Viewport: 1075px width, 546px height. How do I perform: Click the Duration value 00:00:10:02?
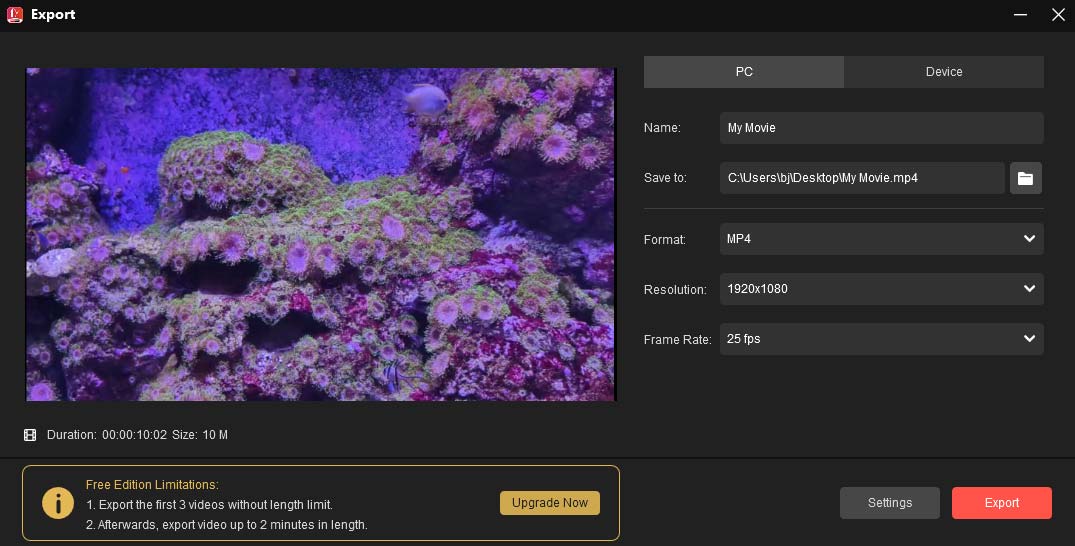point(134,435)
